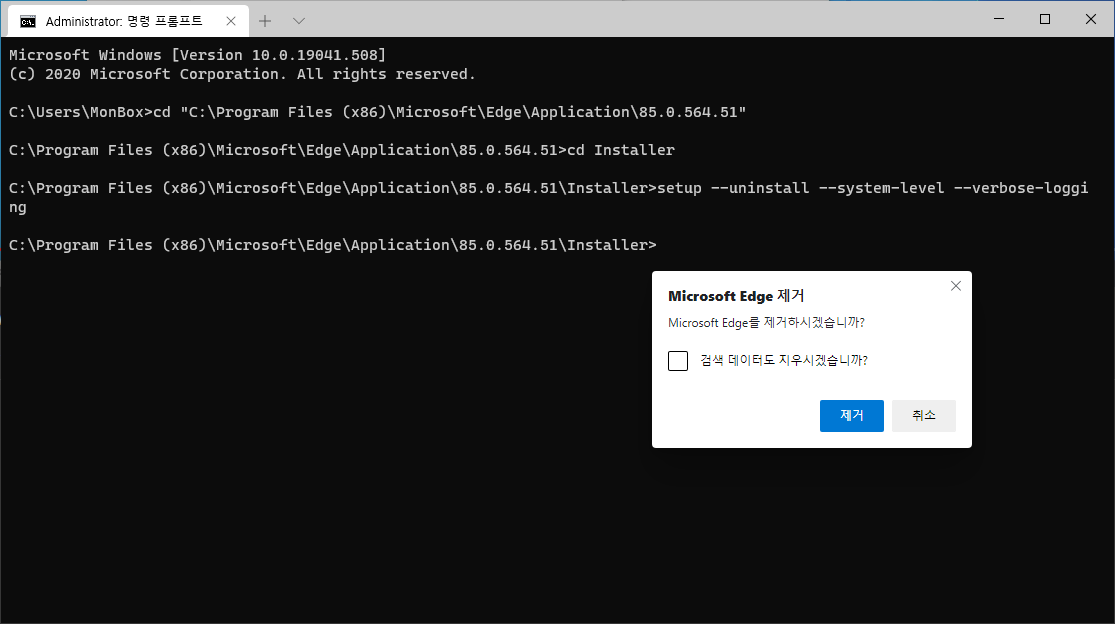This screenshot has height=624, width=1115.
Task: Click the 제거 button
Action: pos(851,416)
